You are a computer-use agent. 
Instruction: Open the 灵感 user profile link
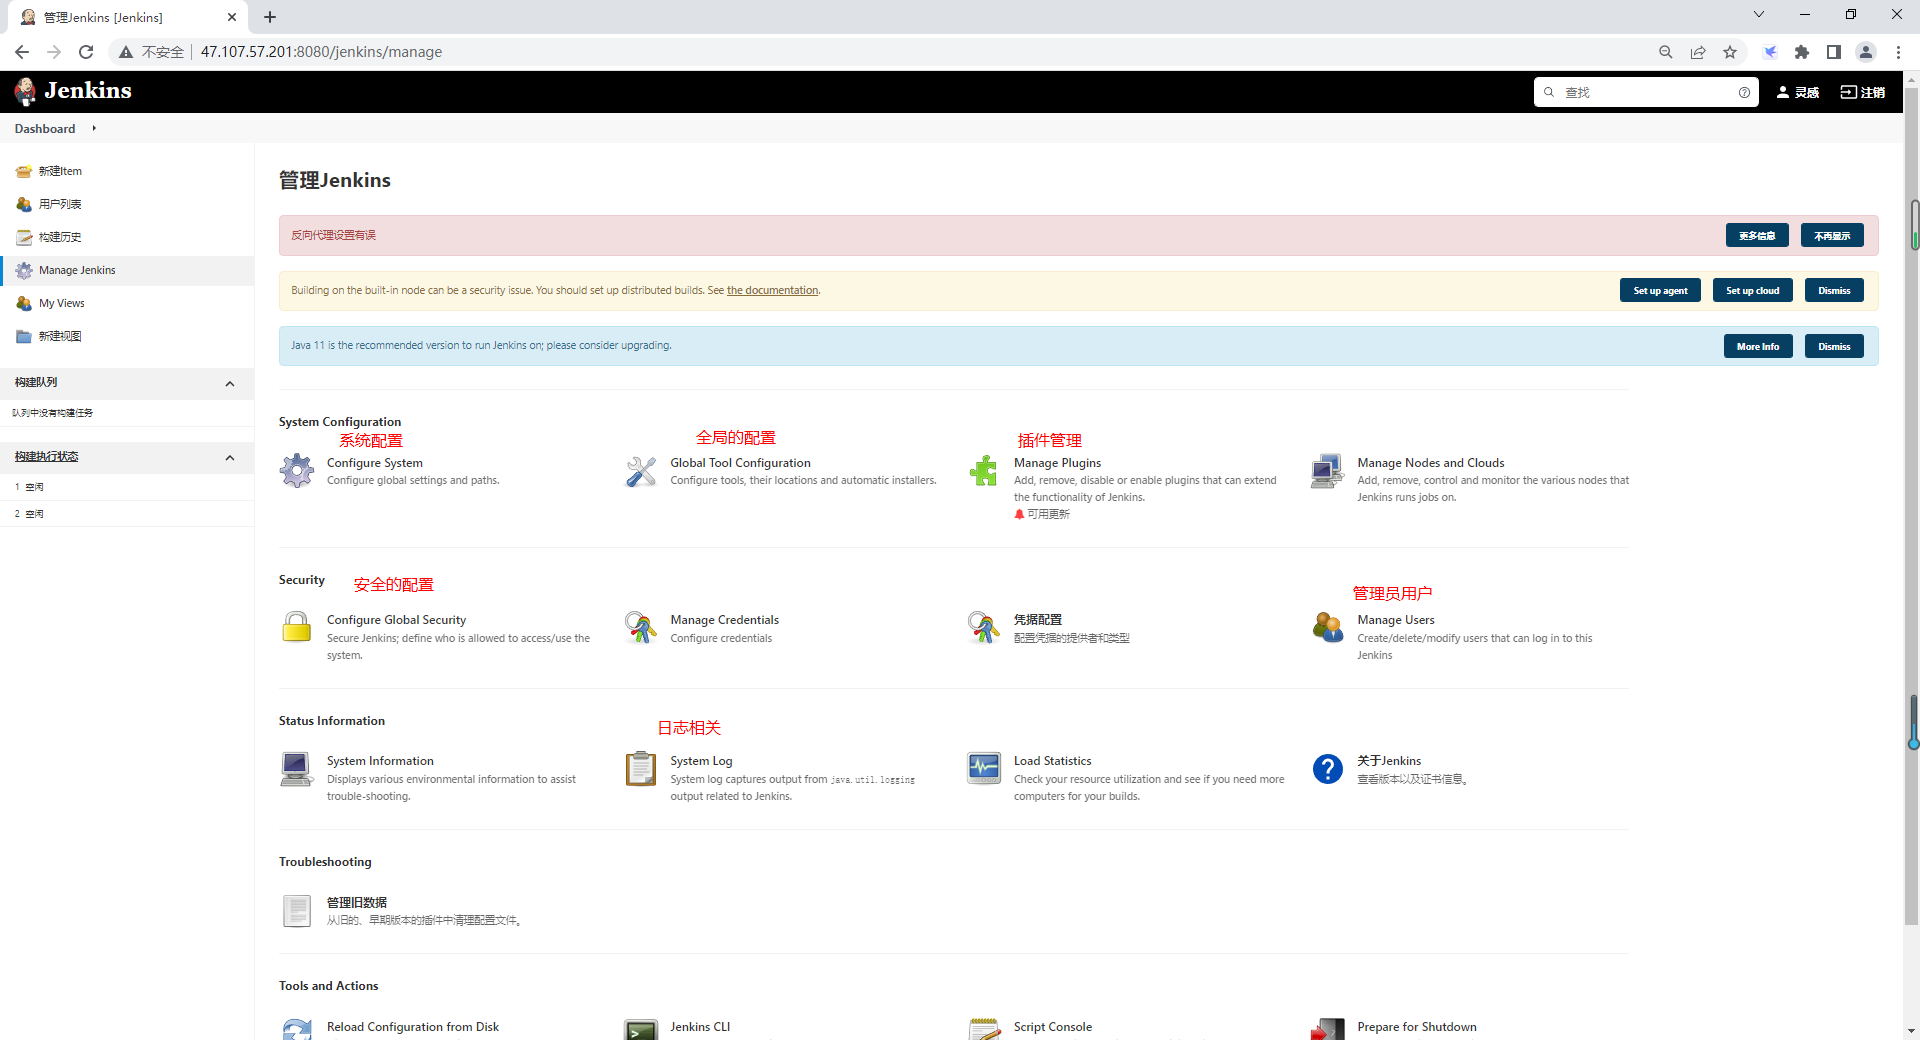coord(1797,92)
